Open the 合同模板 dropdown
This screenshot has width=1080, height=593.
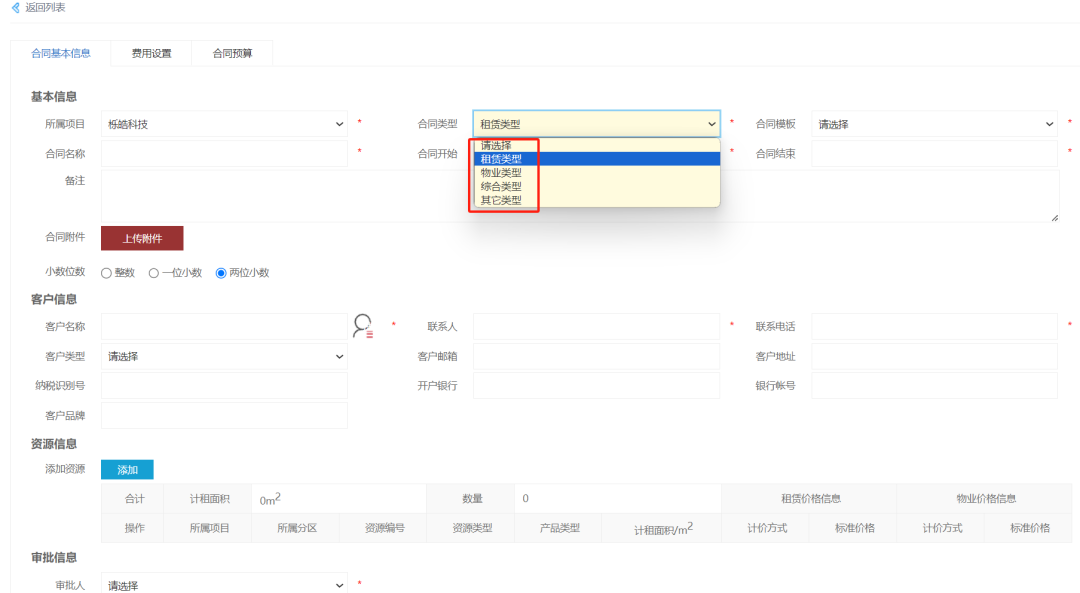(x=935, y=124)
